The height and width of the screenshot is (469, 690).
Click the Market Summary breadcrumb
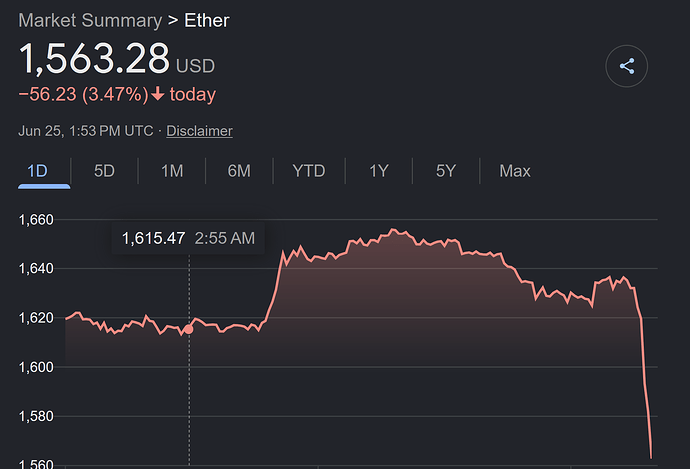coord(90,20)
